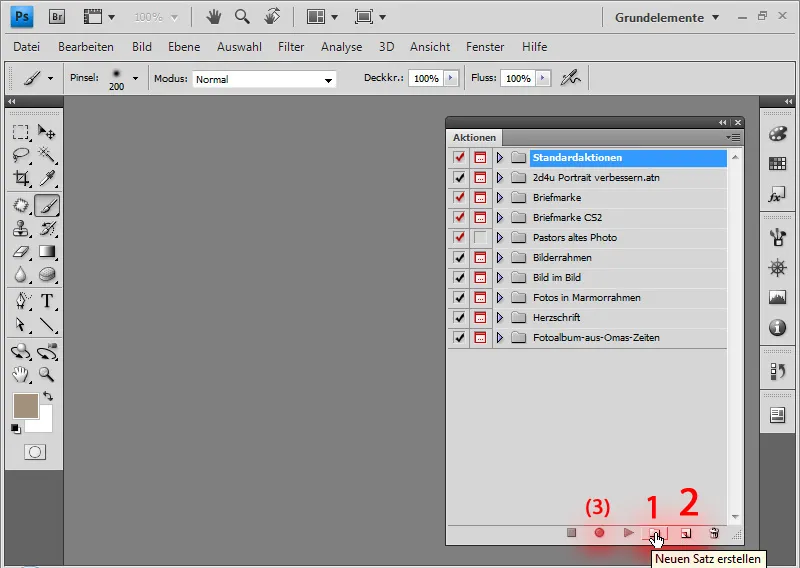Select the Crop tool

20,178
